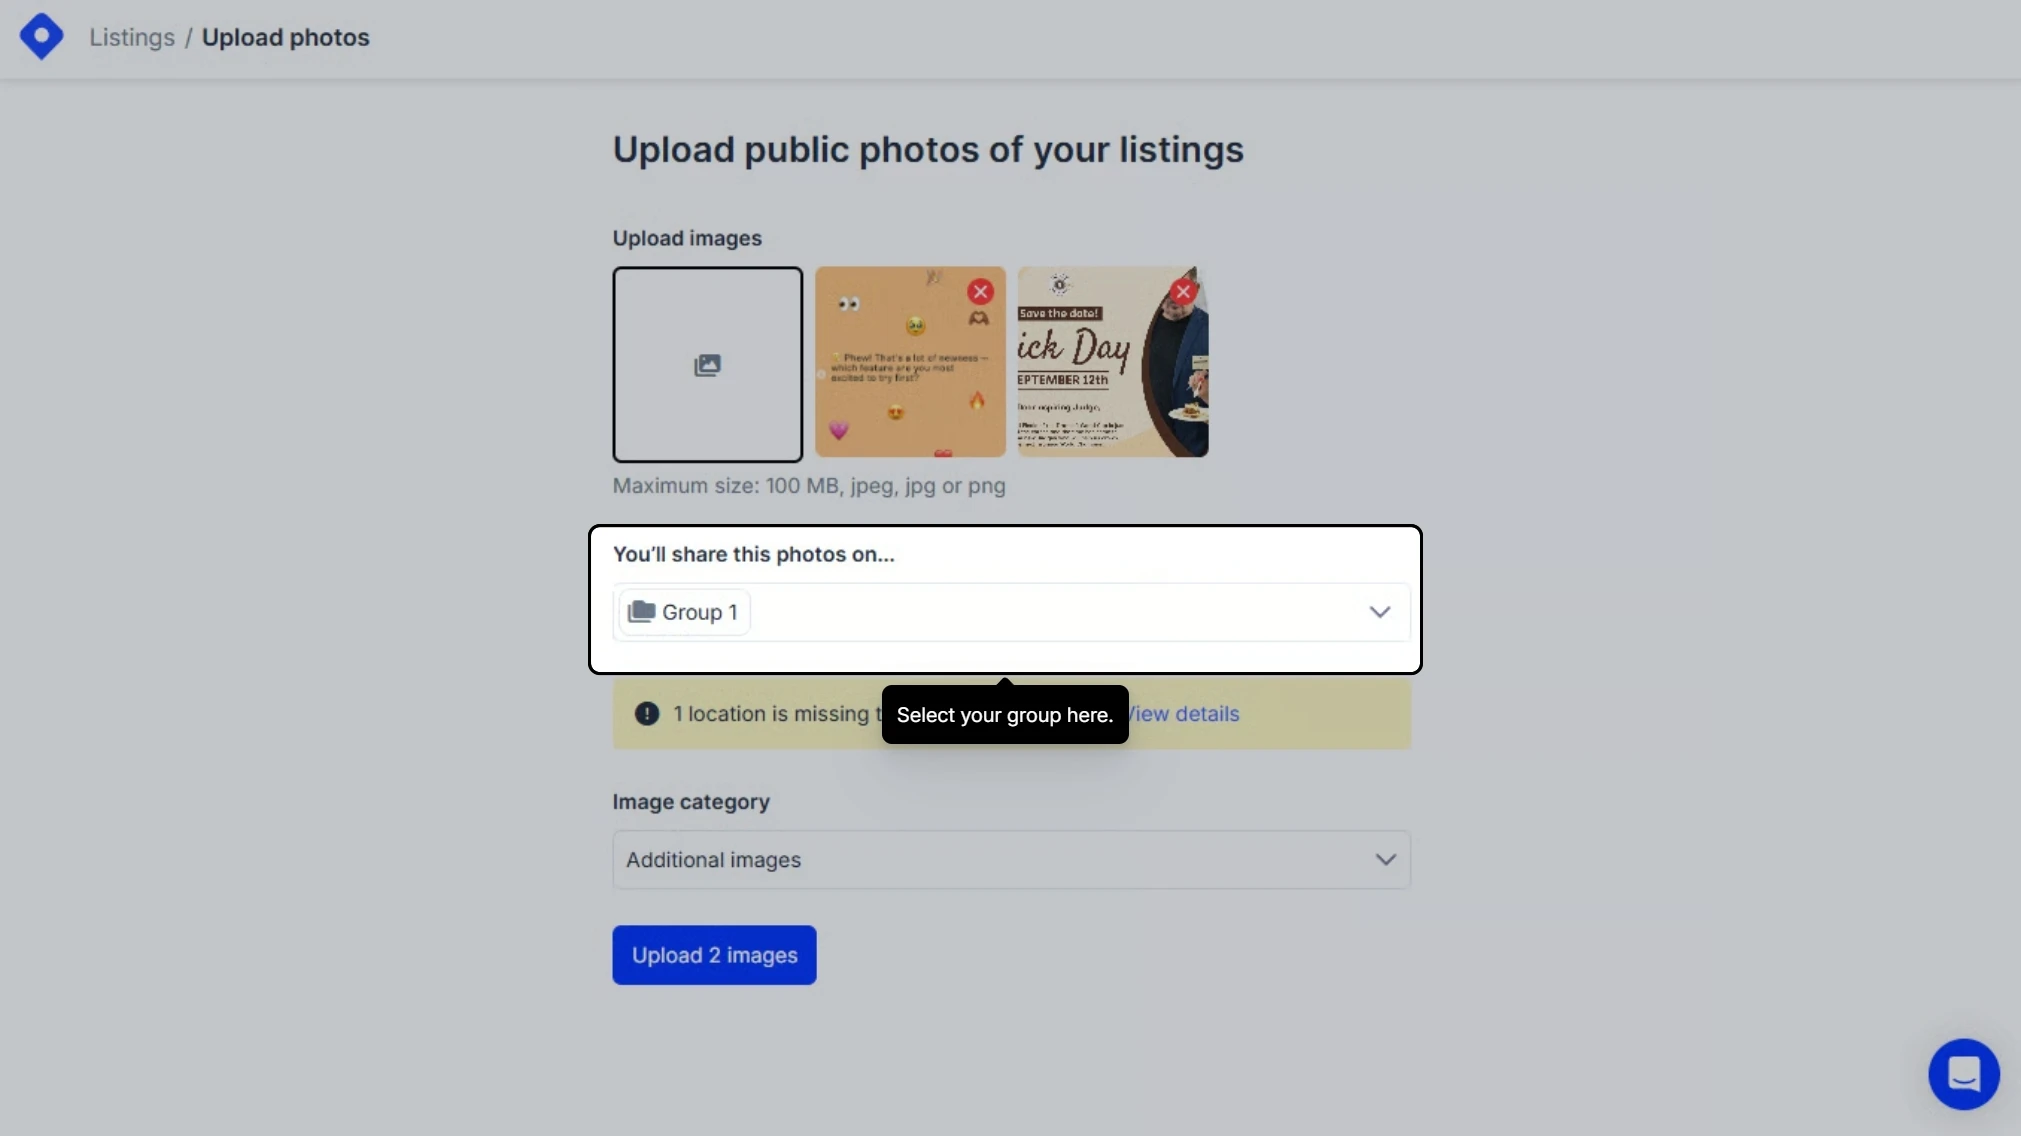This screenshot has width=2021, height=1136.
Task: Expand the Image category chevron
Action: click(x=1385, y=860)
